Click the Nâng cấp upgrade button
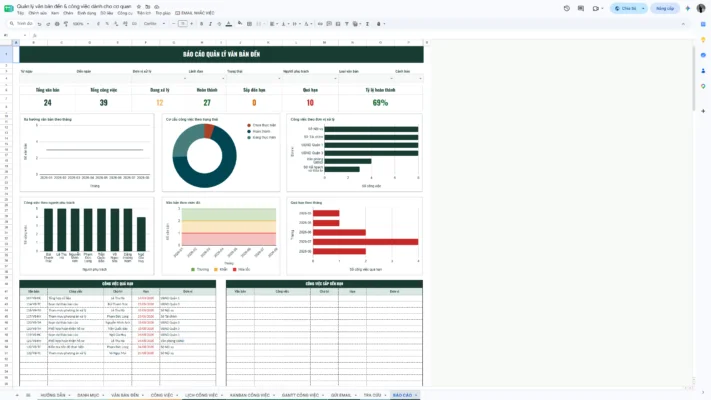This screenshot has height=400, width=711. point(665,8)
